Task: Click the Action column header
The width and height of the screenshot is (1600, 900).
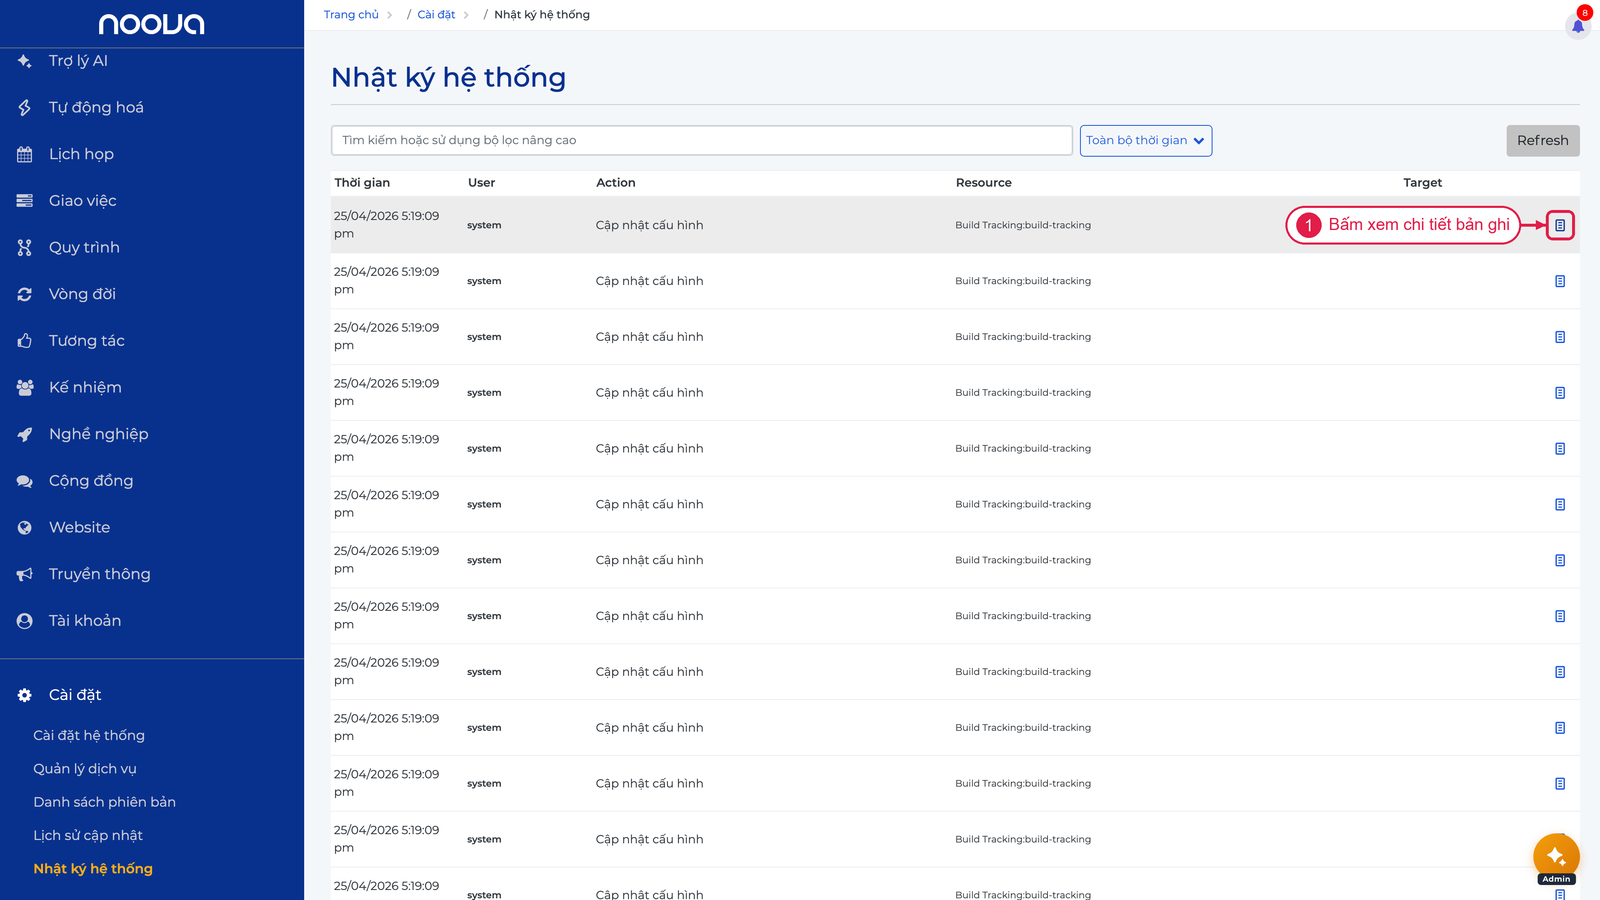Action: point(616,183)
